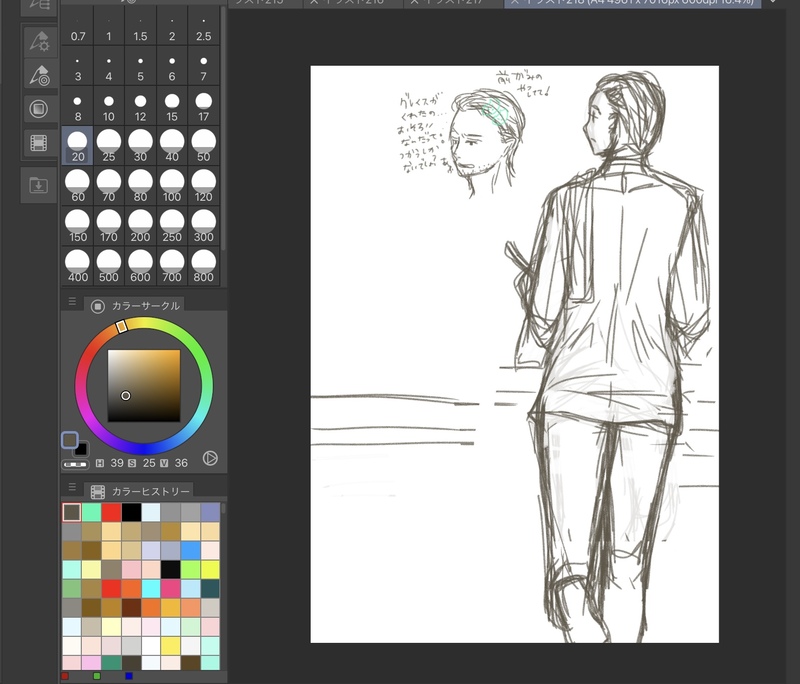The height and width of the screenshot is (684, 800).
Task: Choose brush size 800
Action: (x=204, y=267)
